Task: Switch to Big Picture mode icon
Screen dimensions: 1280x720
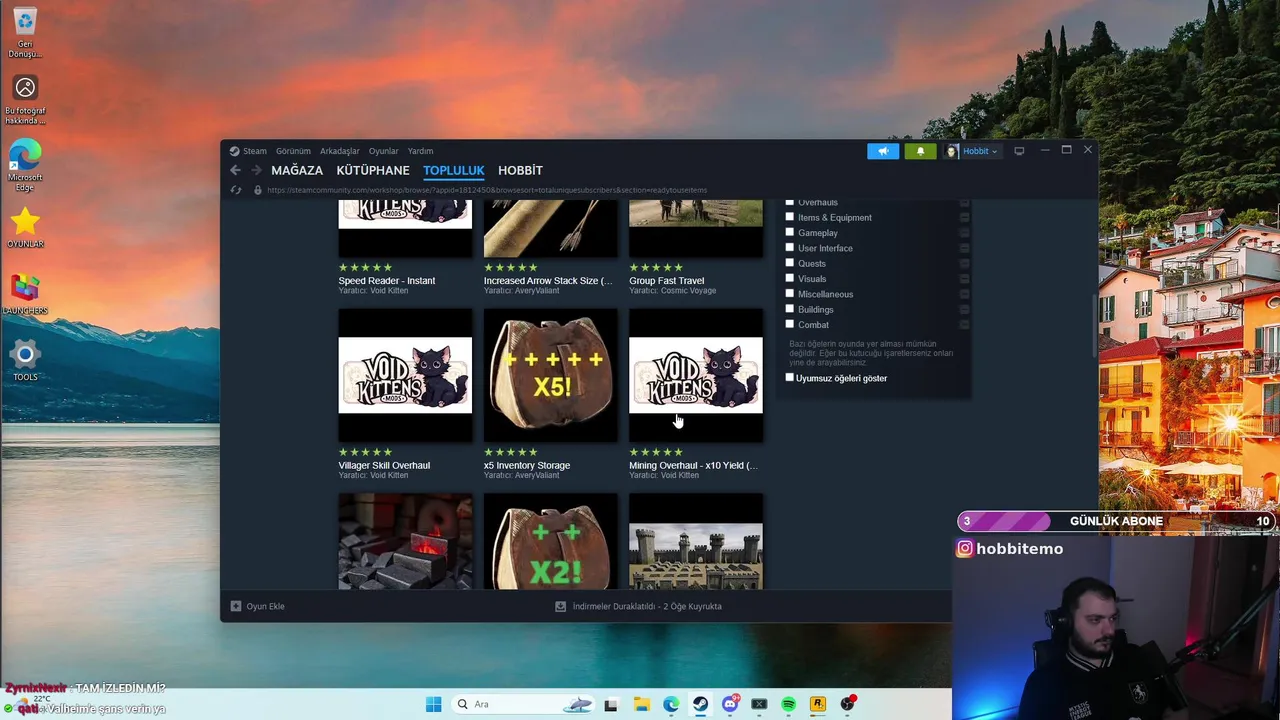Action: [x=1019, y=151]
